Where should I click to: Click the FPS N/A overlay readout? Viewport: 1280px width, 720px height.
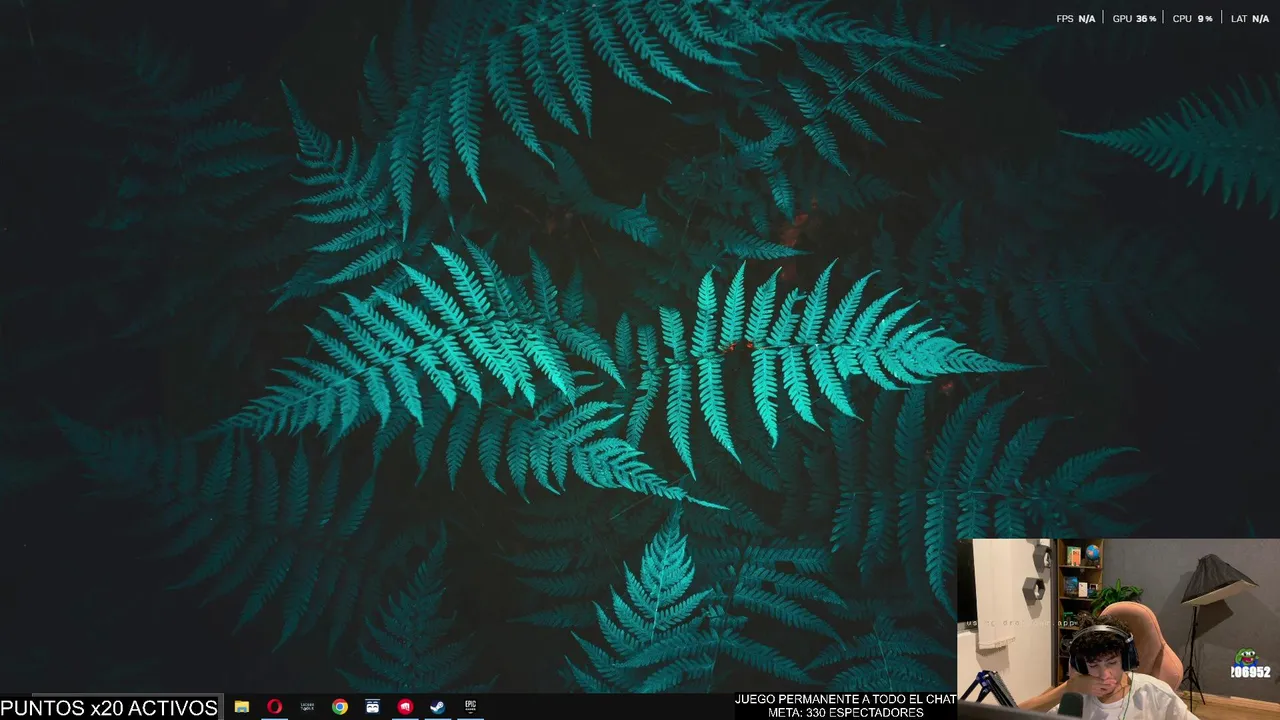[x=1076, y=19]
